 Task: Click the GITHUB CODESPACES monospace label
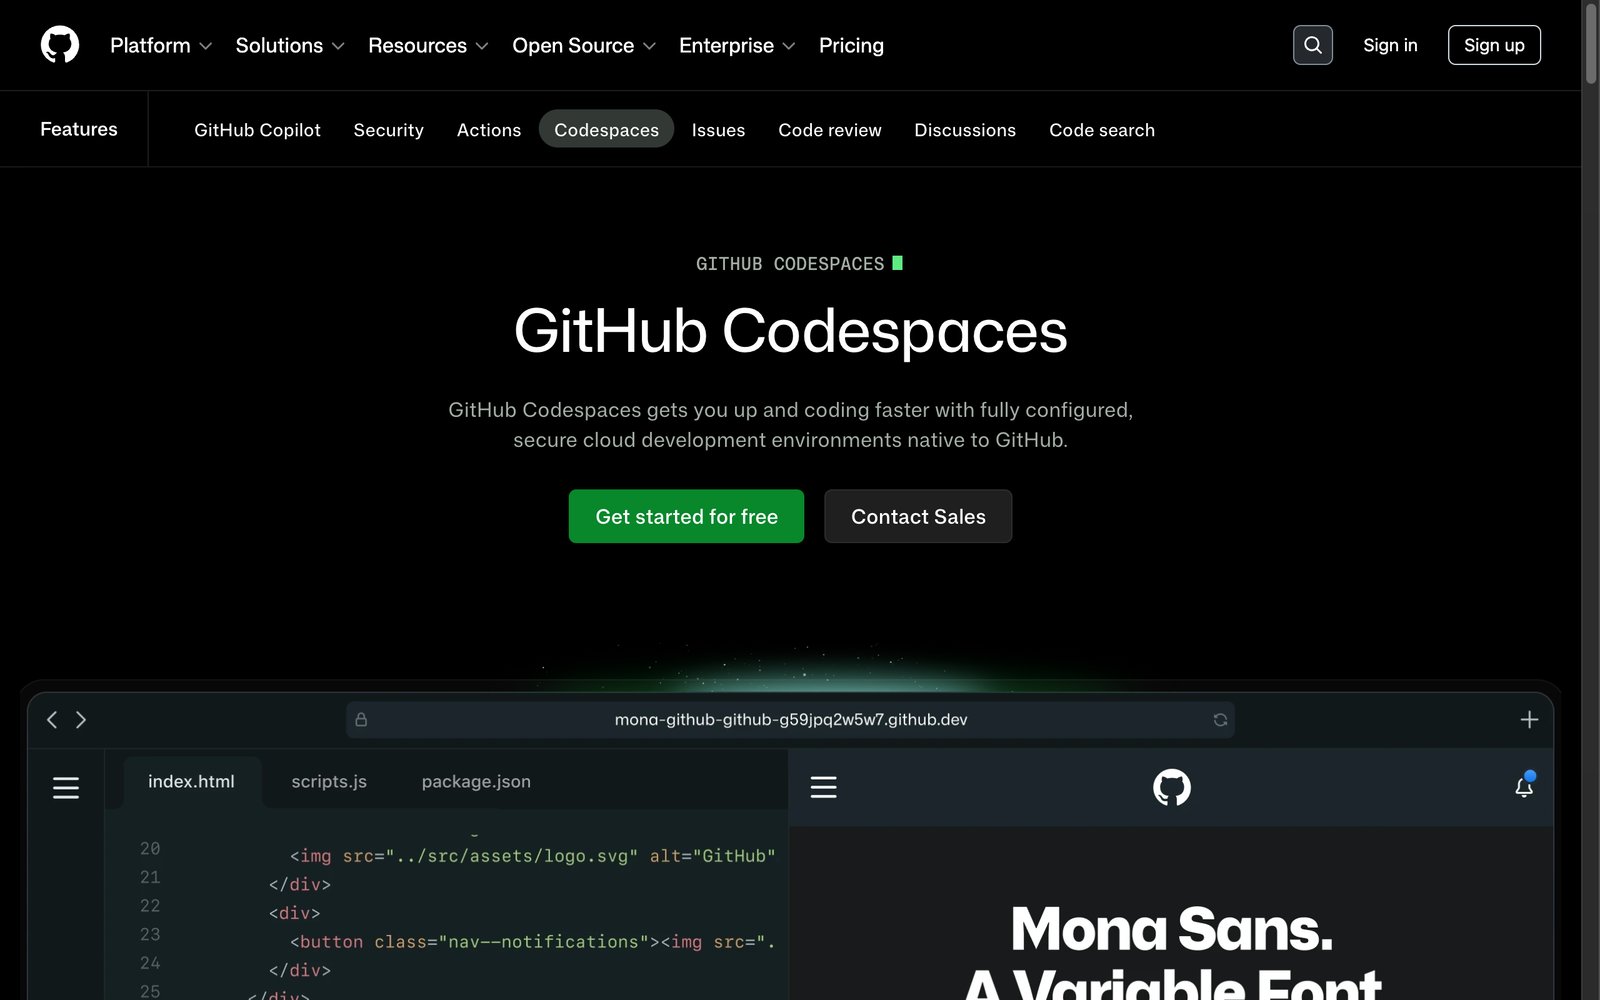[790, 264]
